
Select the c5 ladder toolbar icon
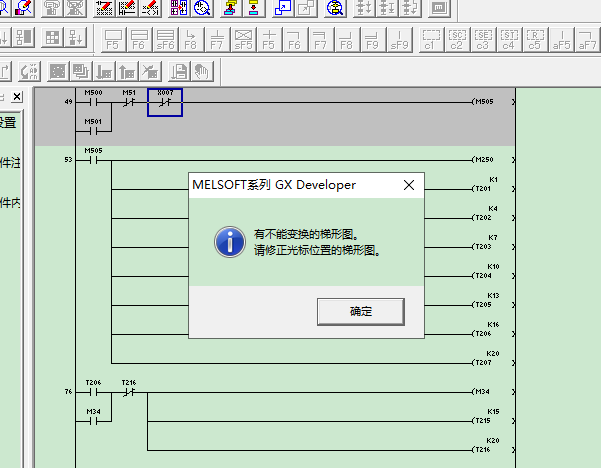click(534, 40)
